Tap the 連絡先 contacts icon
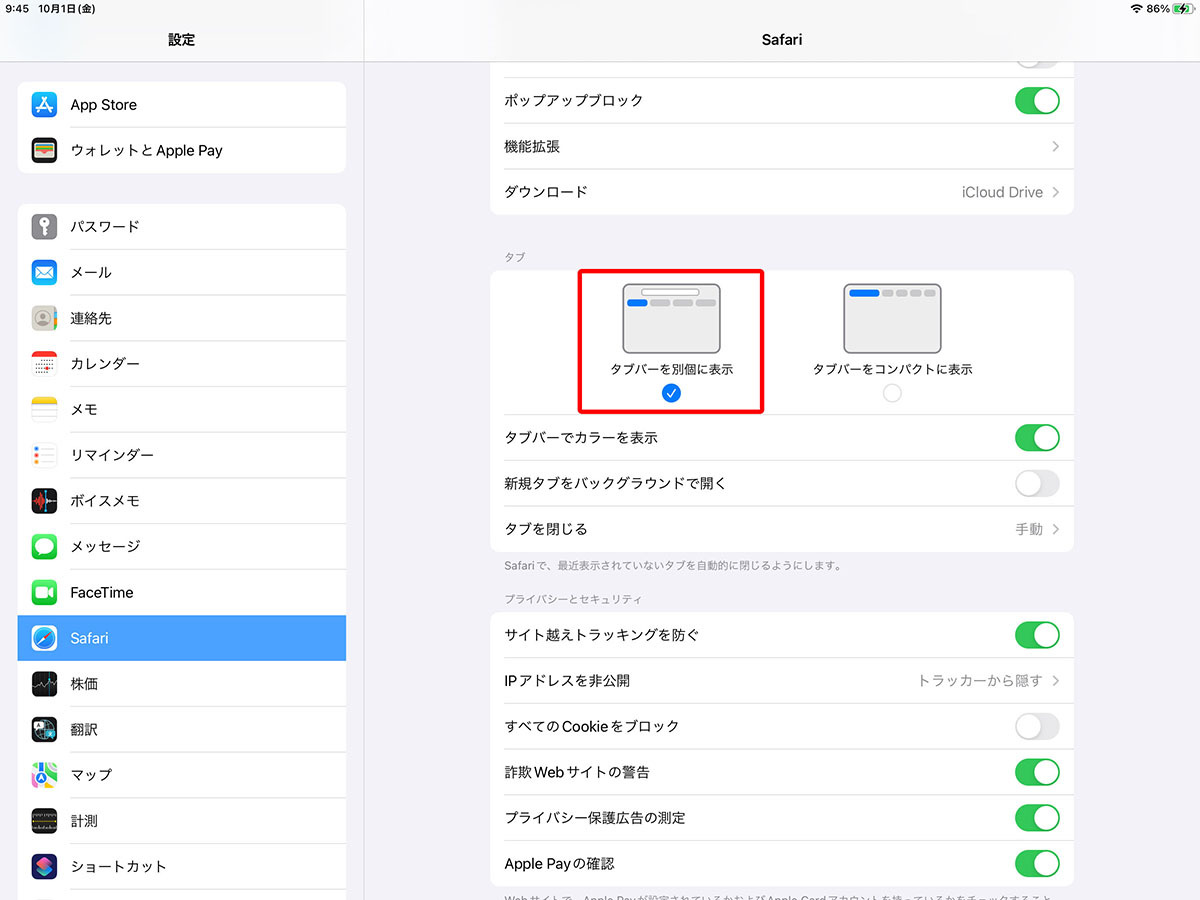The height and width of the screenshot is (900, 1200). [x=44, y=318]
